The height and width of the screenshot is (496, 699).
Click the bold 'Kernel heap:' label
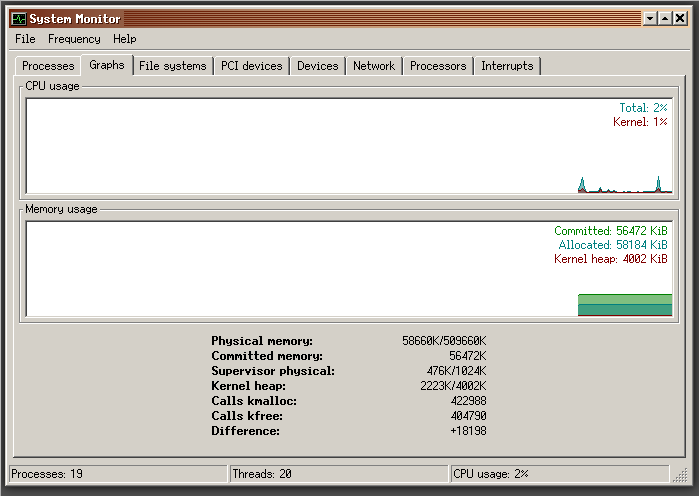(x=248, y=386)
